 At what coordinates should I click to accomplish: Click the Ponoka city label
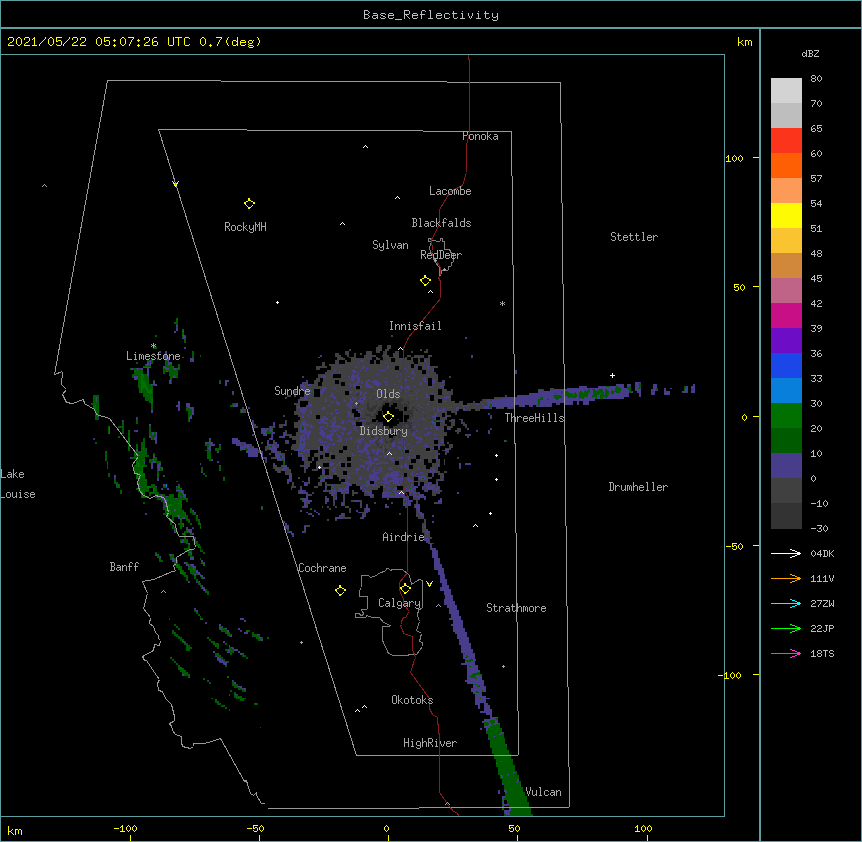click(x=480, y=136)
